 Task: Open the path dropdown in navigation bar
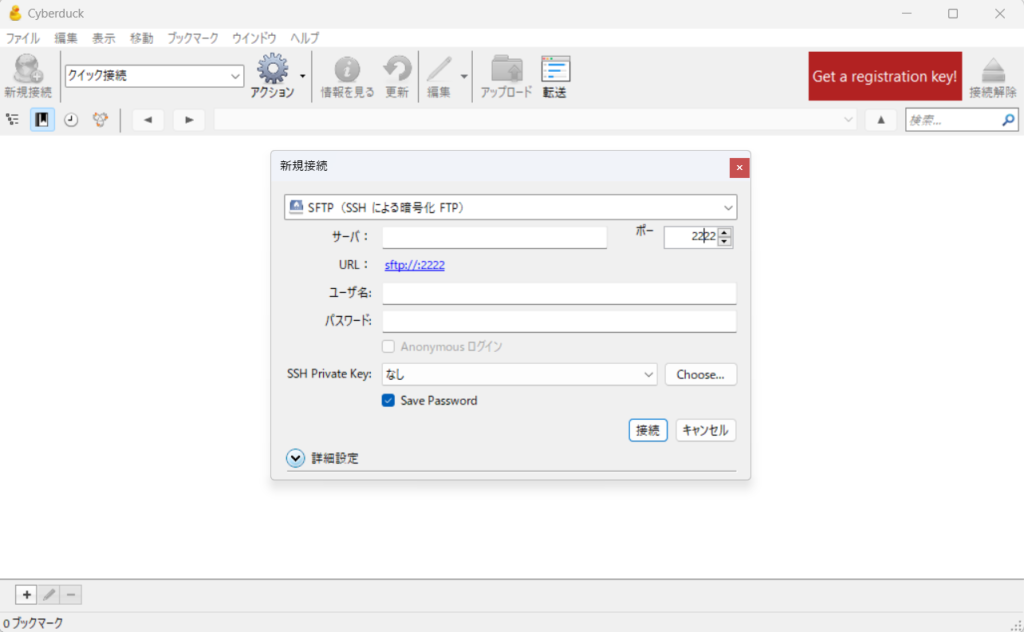point(848,119)
